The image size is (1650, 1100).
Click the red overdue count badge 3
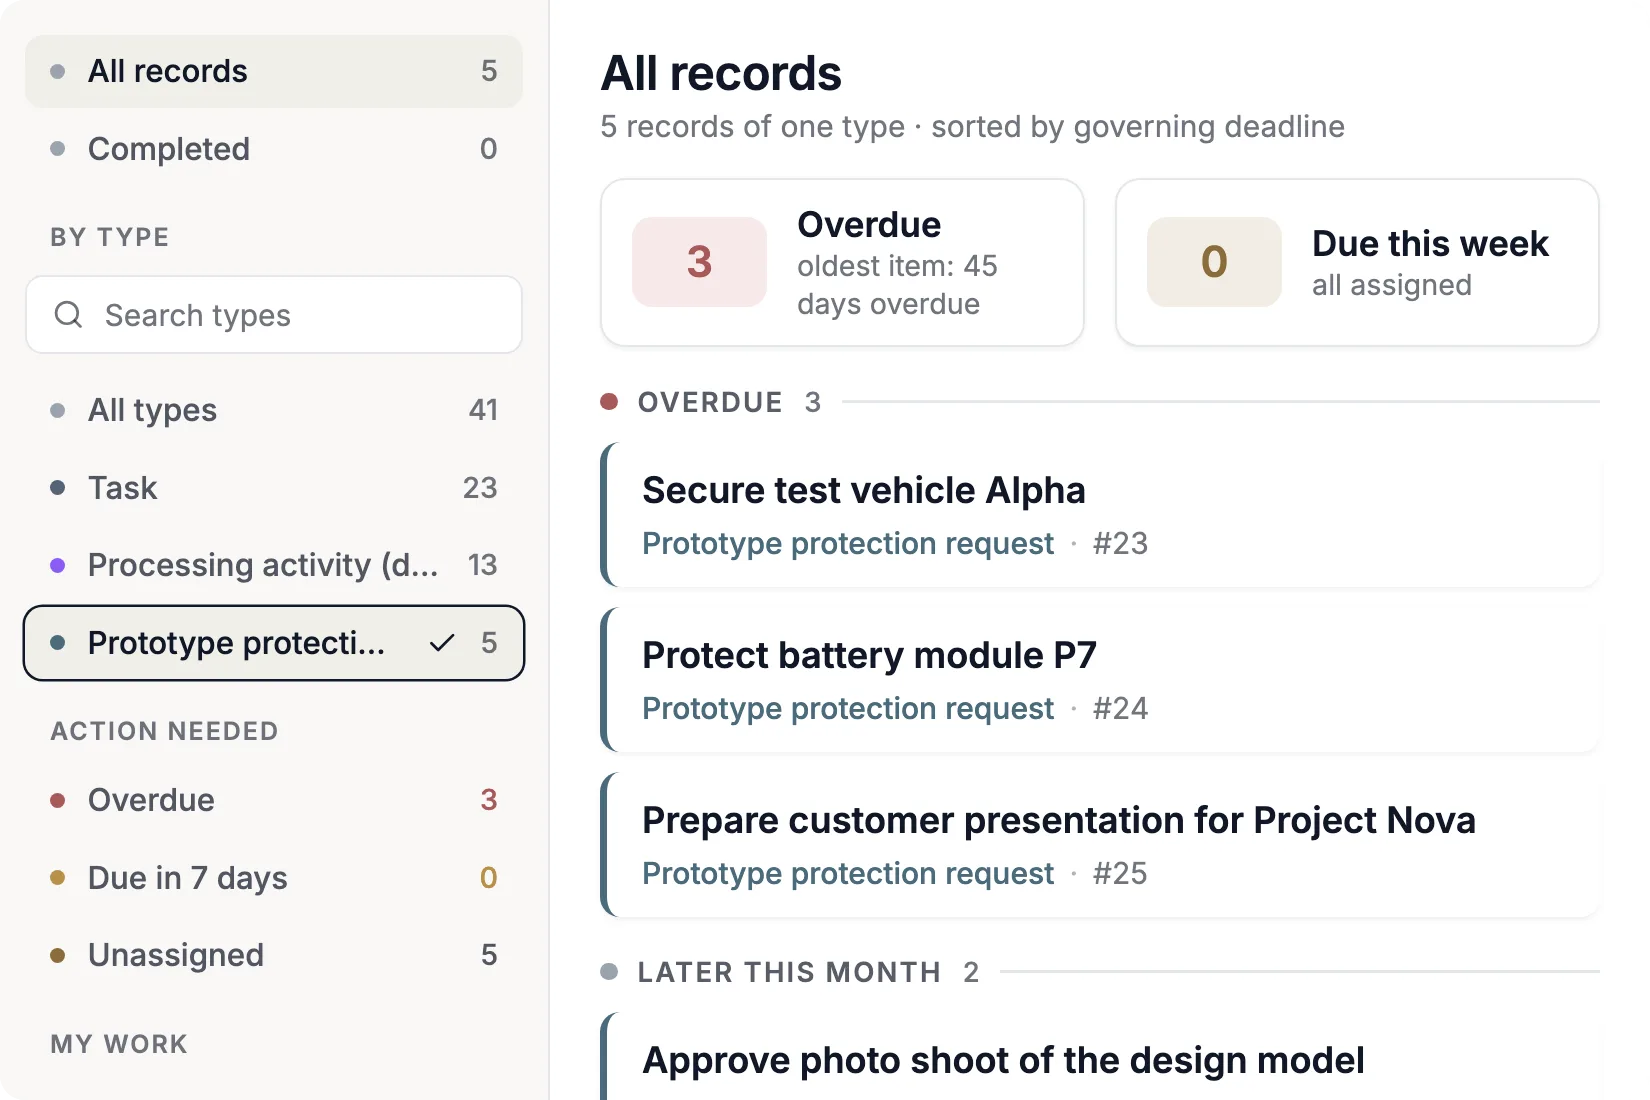pos(699,262)
